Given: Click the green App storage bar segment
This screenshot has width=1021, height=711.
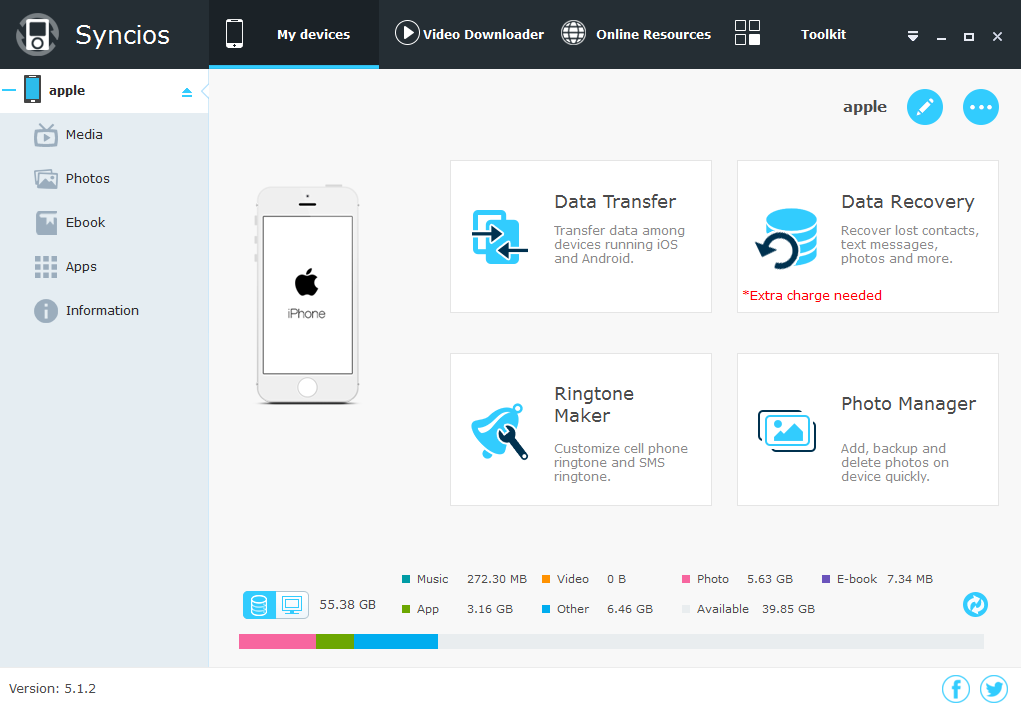Looking at the screenshot, I should point(335,641).
